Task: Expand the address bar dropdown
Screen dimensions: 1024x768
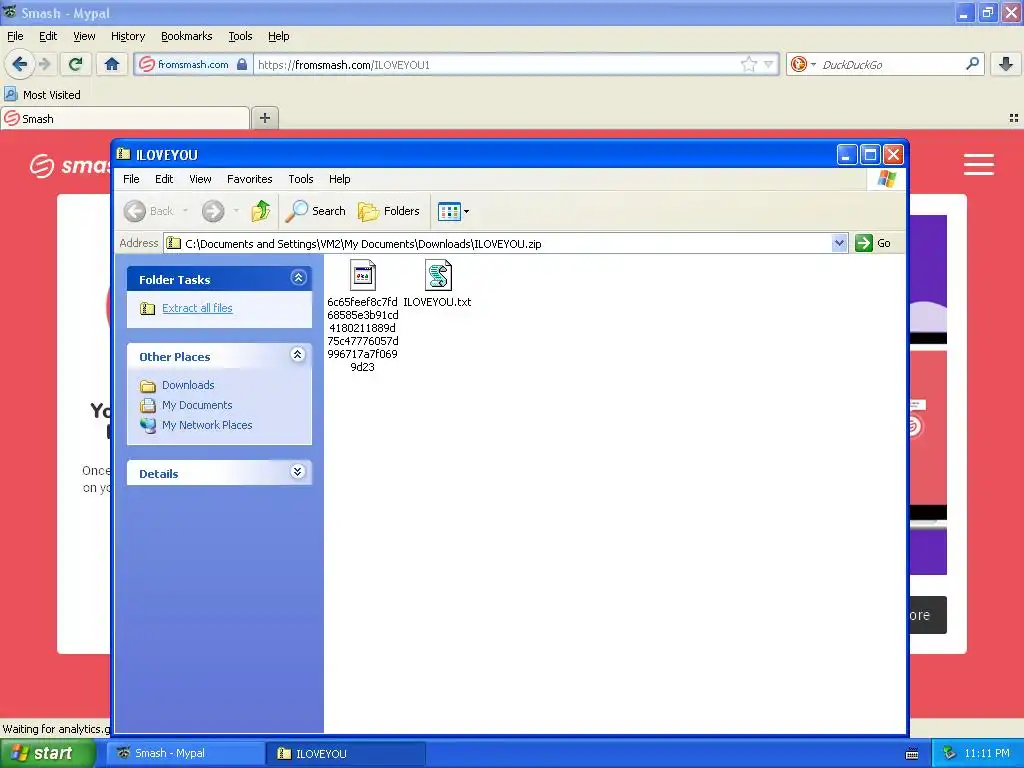Action: tap(839, 244)
